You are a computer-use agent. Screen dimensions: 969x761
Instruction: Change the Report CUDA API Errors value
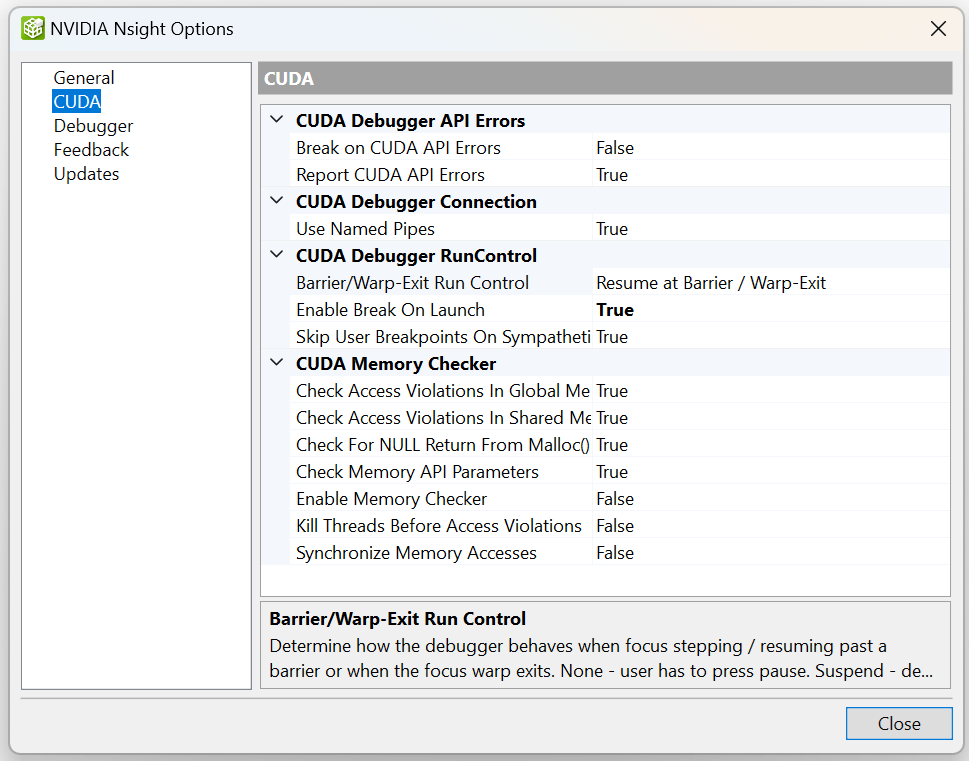pyautogui.click(x=612, y=175)
